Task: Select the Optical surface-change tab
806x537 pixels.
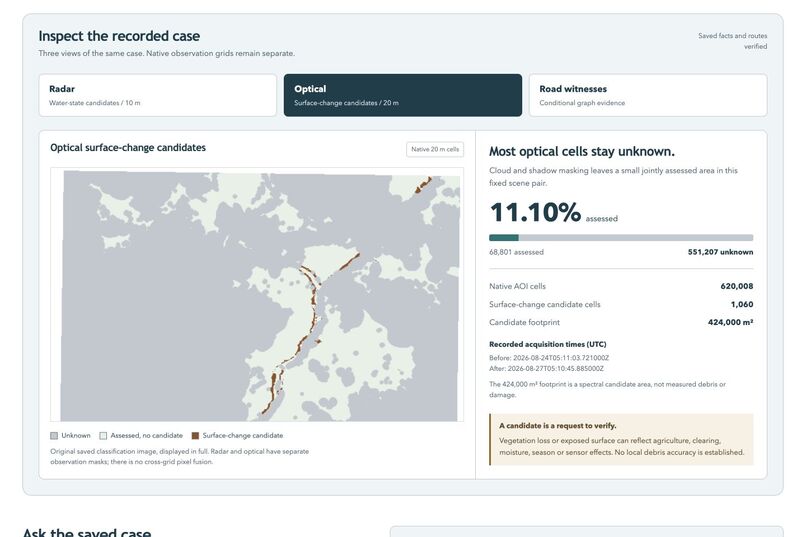Action: [x=402, y=95]
